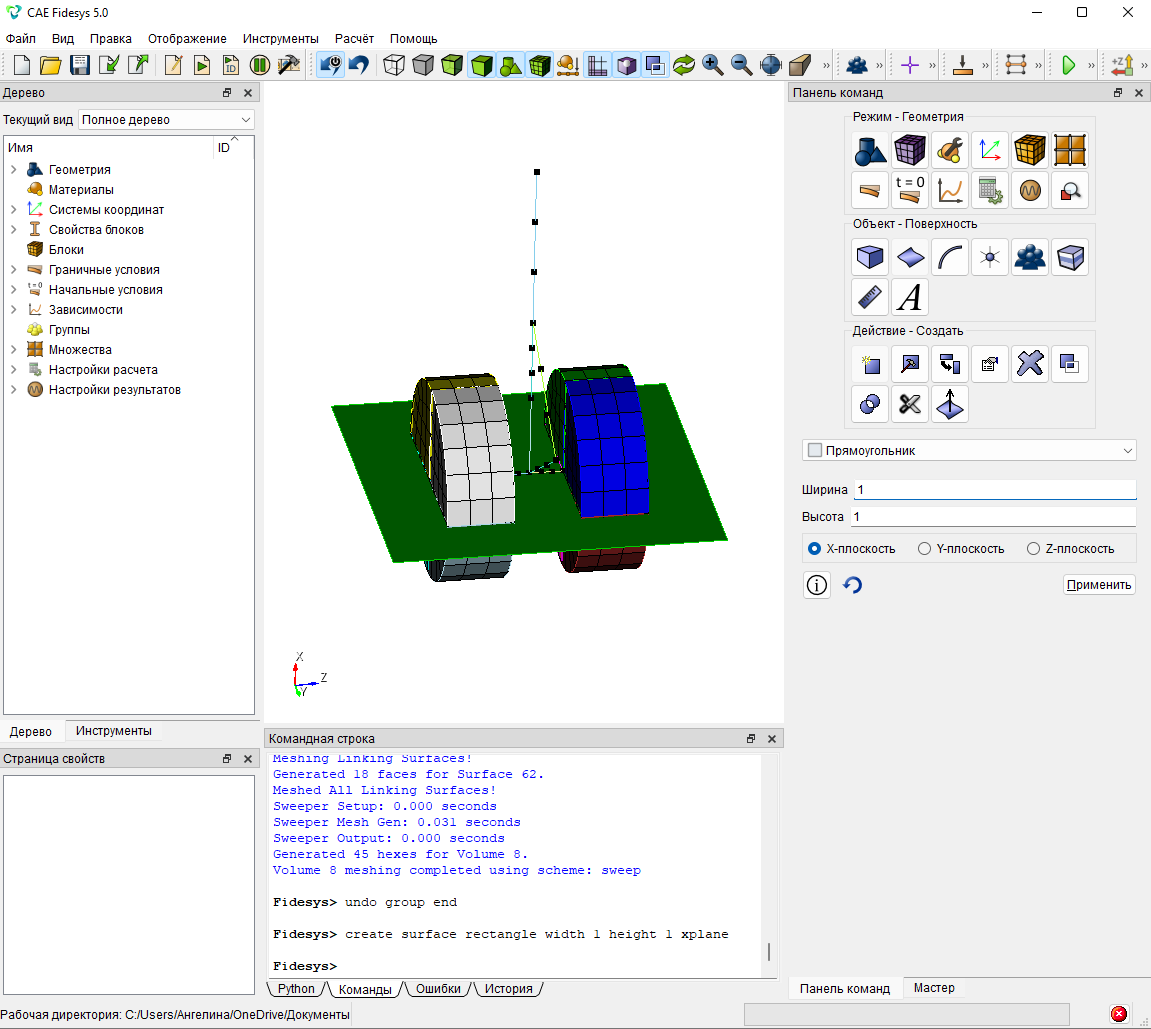Toggle green geometry shapes display button
Screen dimensions: 1151x1029
510,65
